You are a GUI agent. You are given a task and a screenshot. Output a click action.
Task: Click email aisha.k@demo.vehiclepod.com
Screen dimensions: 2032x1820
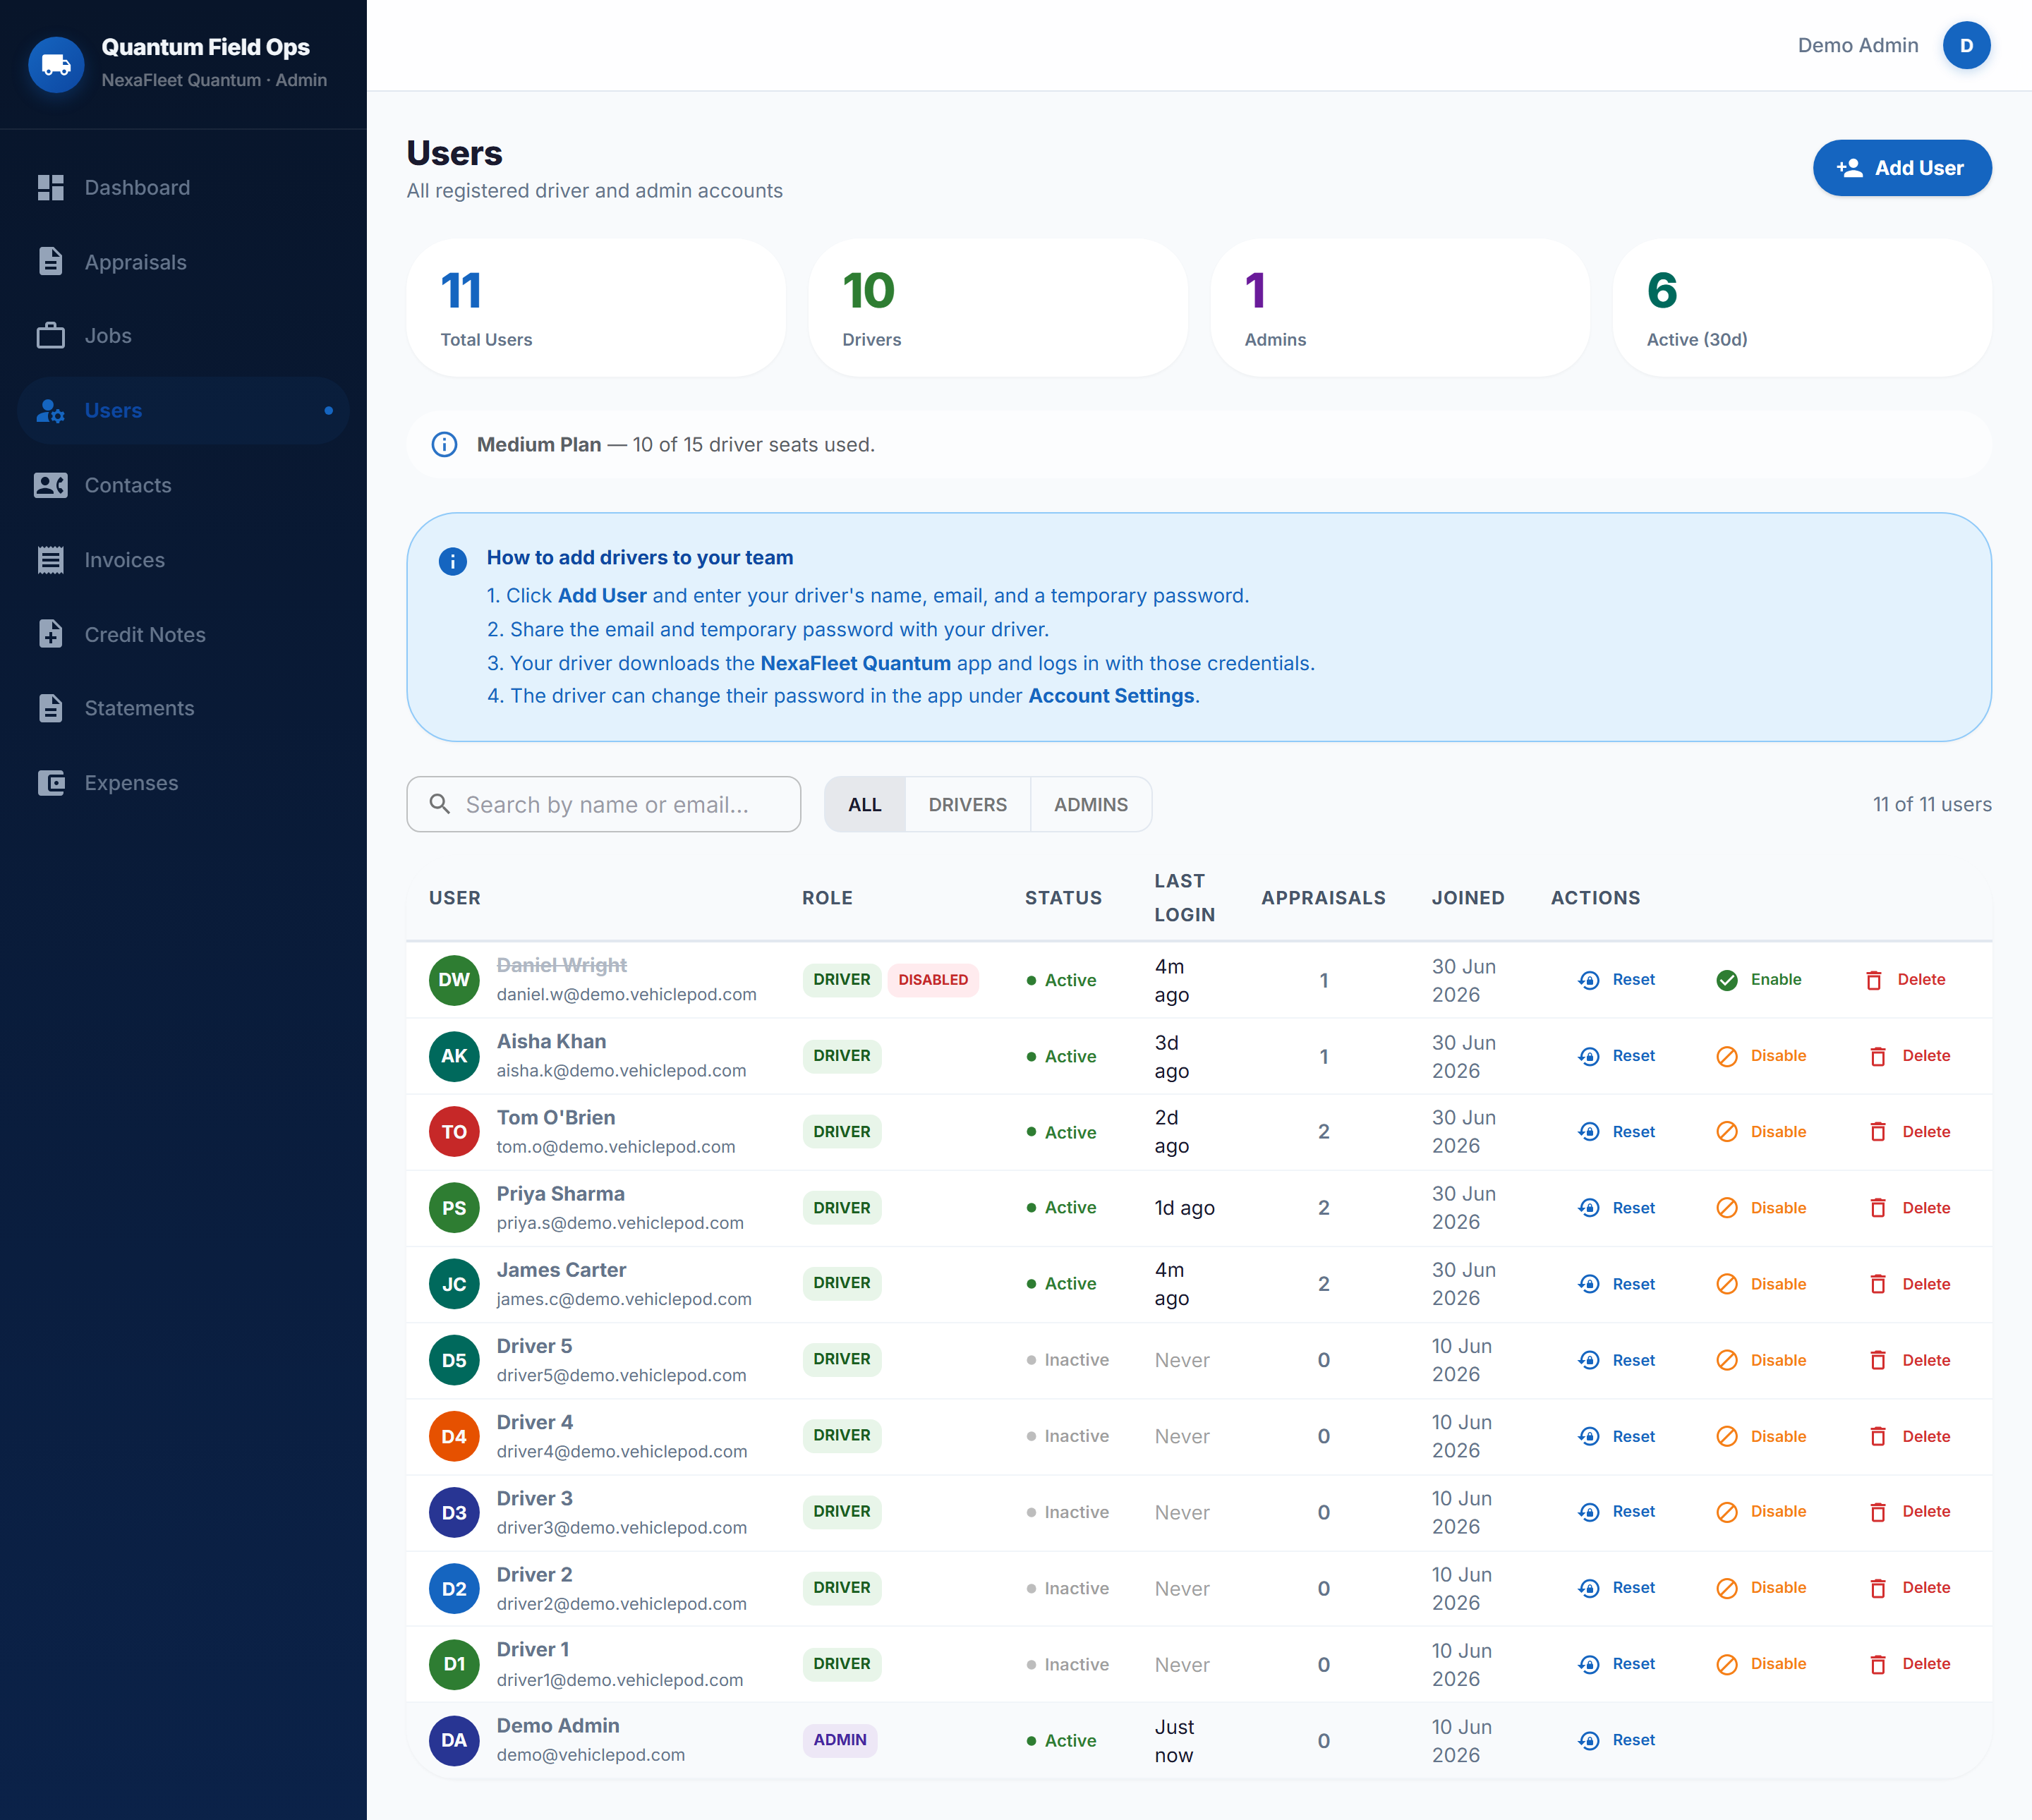click(x=621, y=1071)
